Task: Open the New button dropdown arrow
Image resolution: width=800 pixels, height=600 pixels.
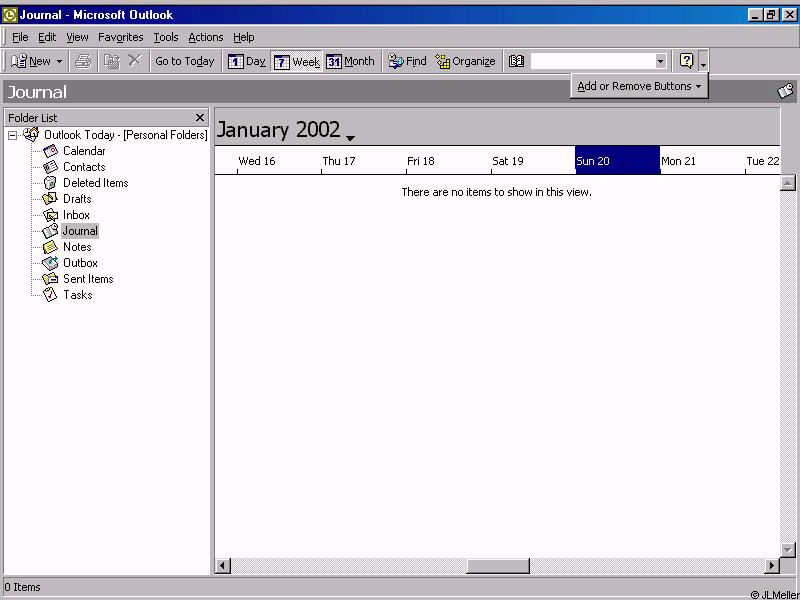Action: (x=59, y=62)
